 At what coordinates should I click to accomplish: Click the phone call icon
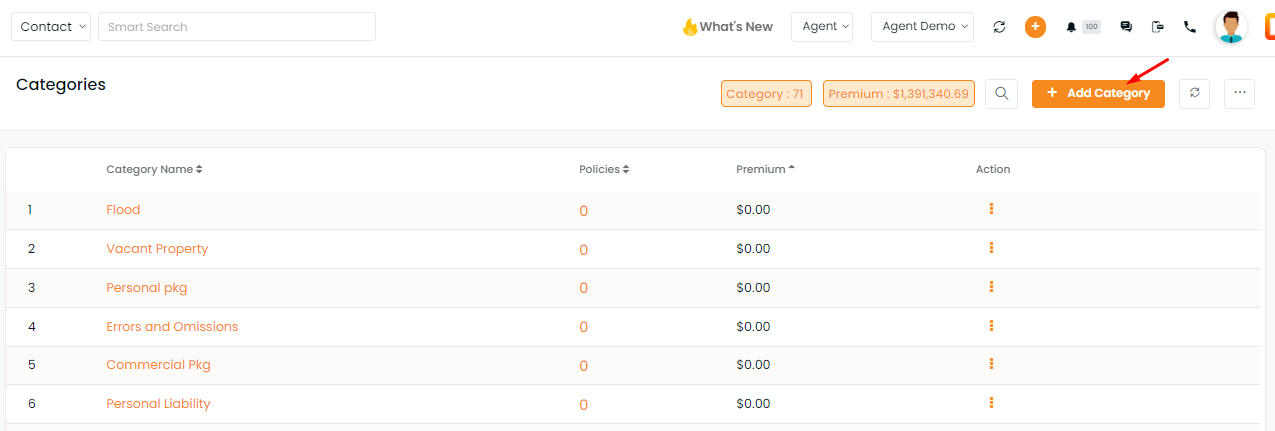click(1190, 27)
